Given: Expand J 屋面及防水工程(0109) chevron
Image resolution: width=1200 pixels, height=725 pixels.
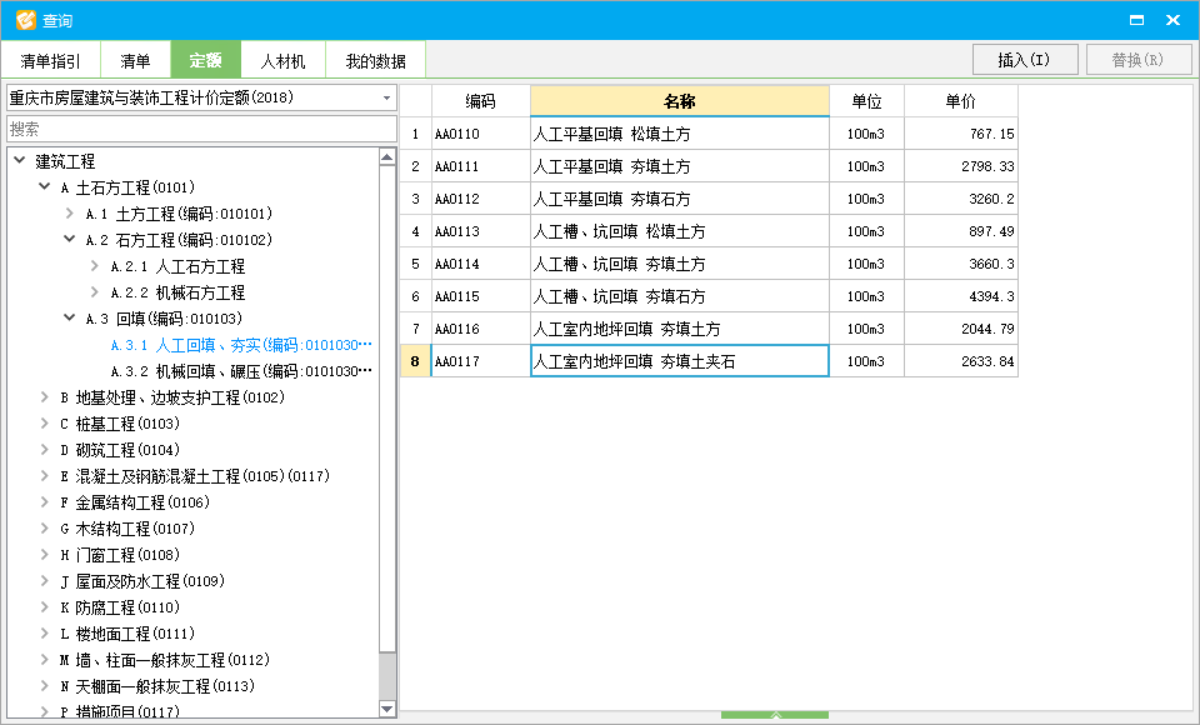Looking at the screenshot, I should tap(44, 581).
